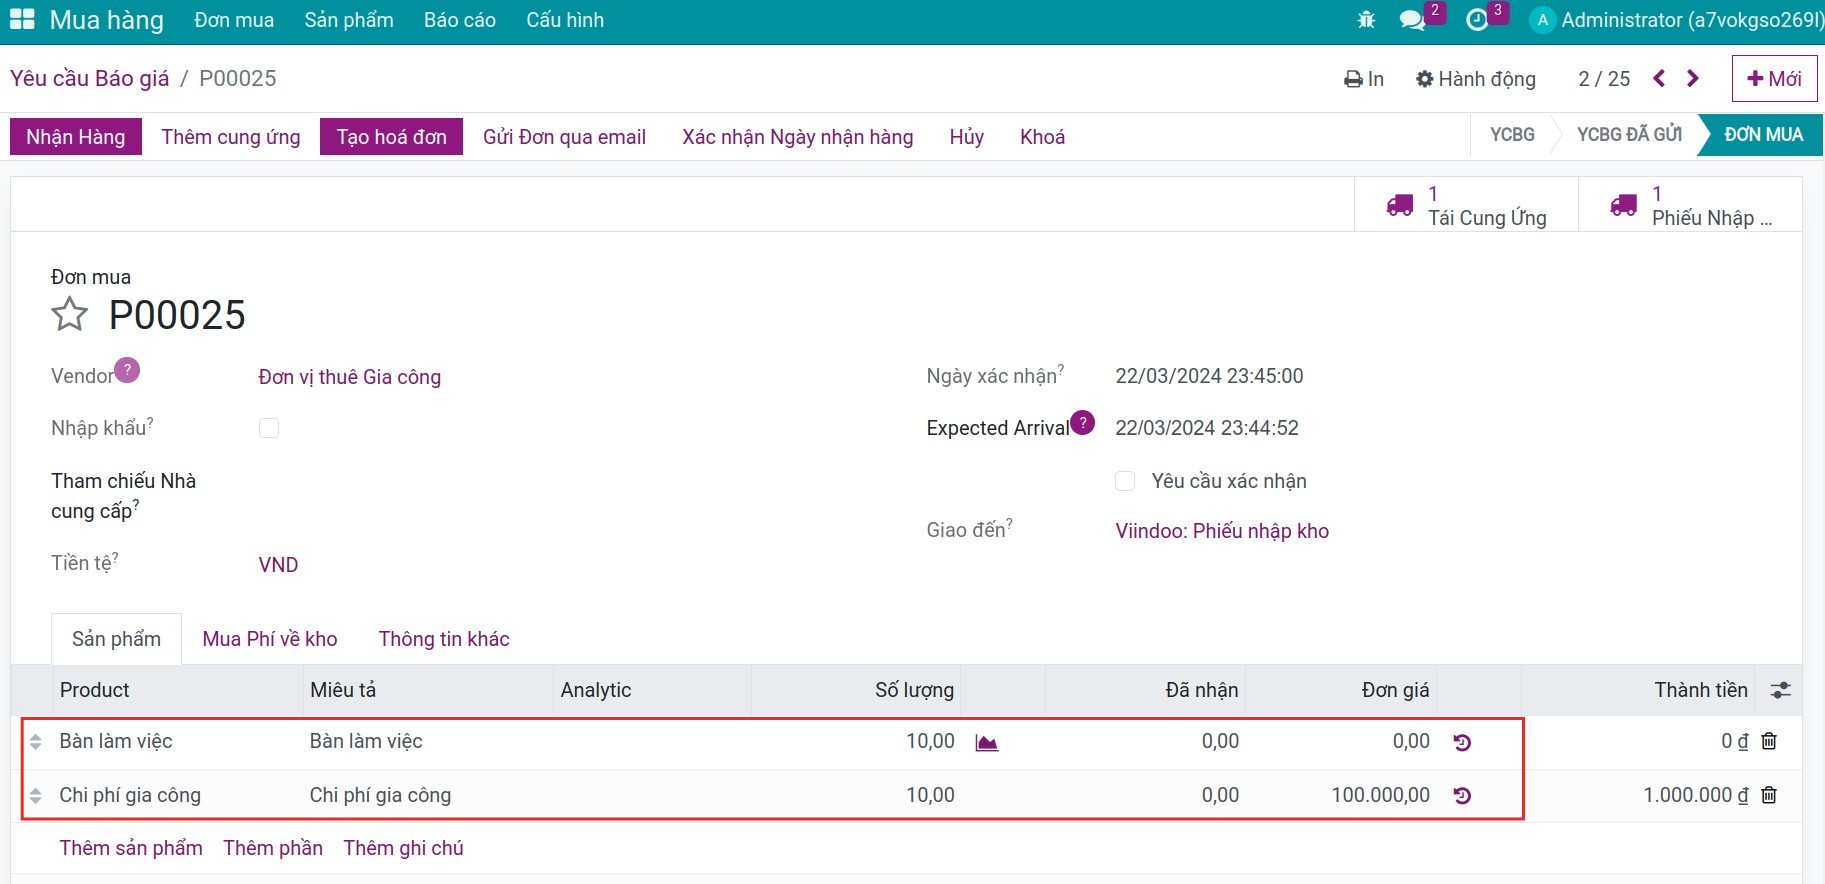The height and width of the screenshot is (884, 1825).
Task: Click the price history icon for Chi phí gia công
Action: pyautogui.click(x=1462, y=796)
